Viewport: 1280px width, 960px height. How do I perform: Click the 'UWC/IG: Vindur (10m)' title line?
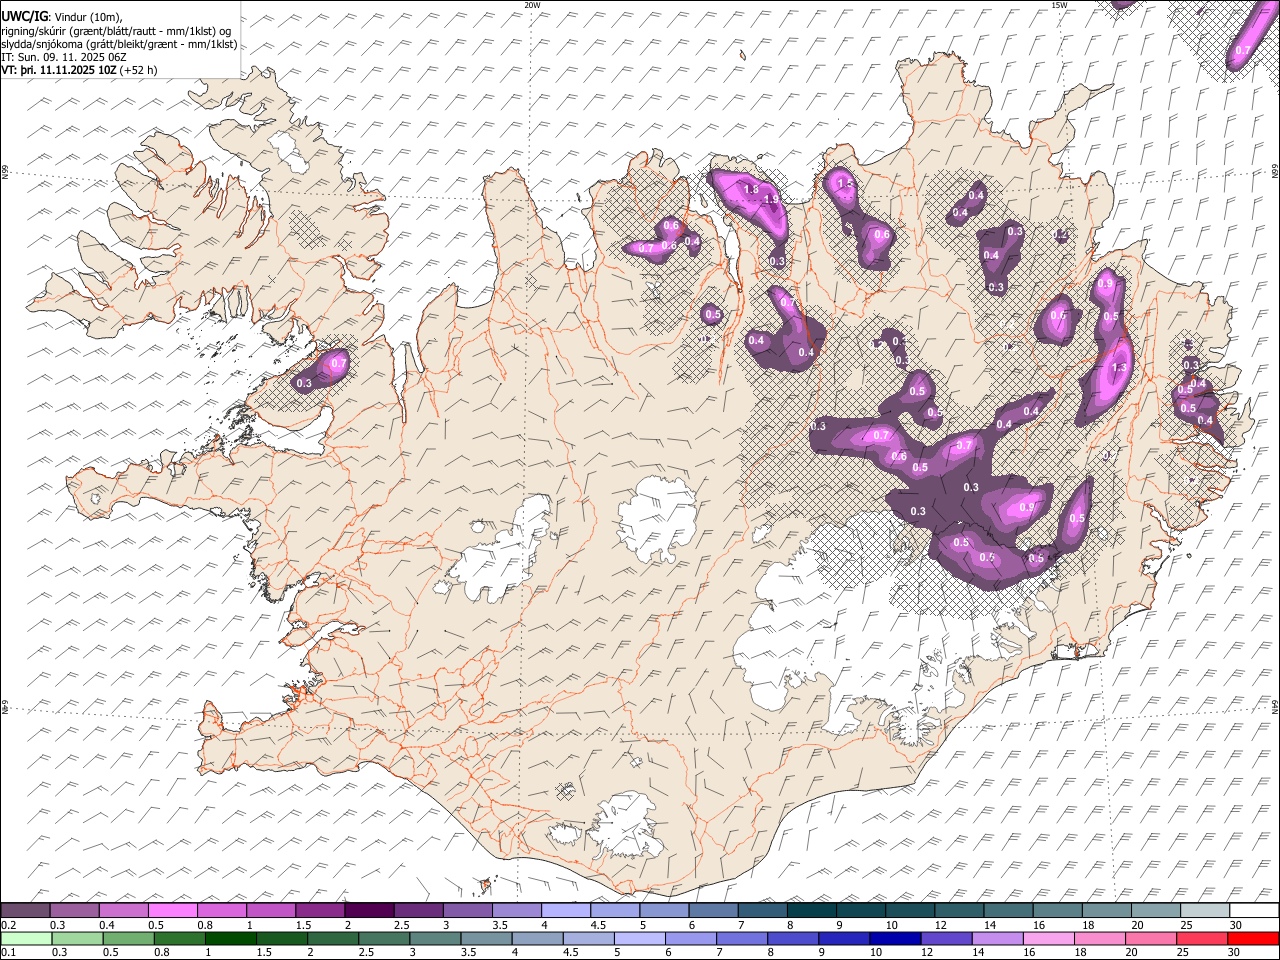pyautogui.click(x=62, y=17)
